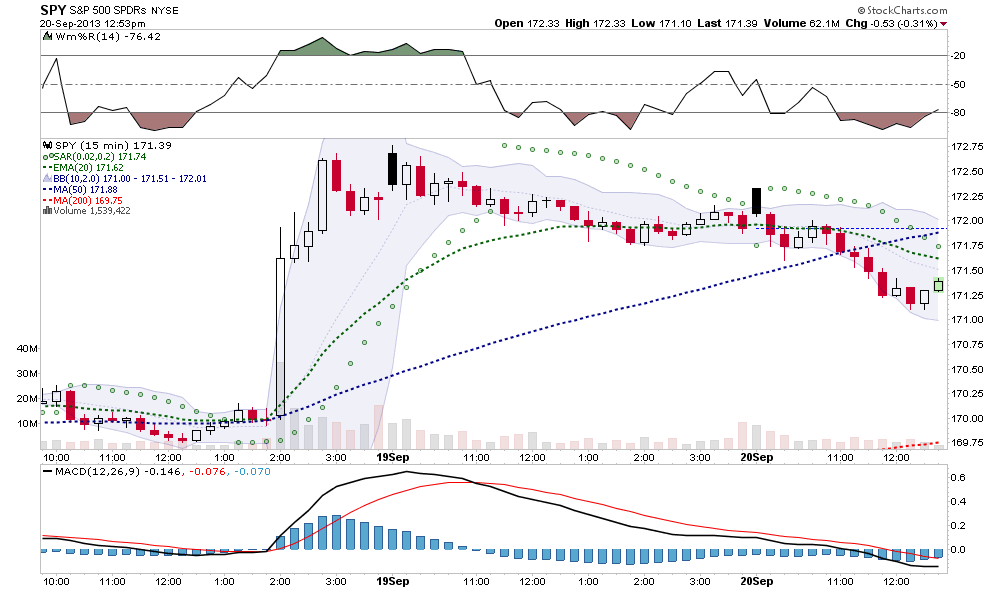
Task: Click the Low 171.10 value
Action: pyautogui.click(x=661, y=24)
